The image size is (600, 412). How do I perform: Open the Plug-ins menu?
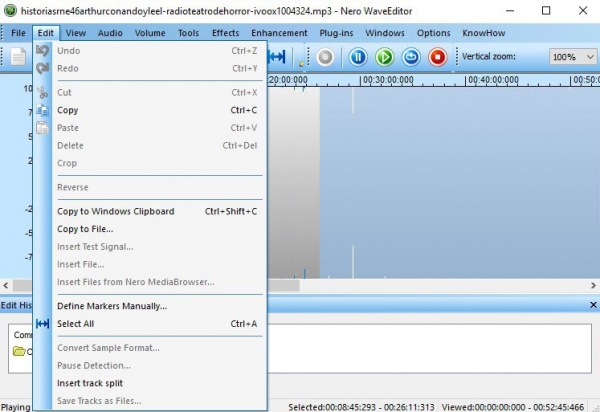[x=337, y=32]
